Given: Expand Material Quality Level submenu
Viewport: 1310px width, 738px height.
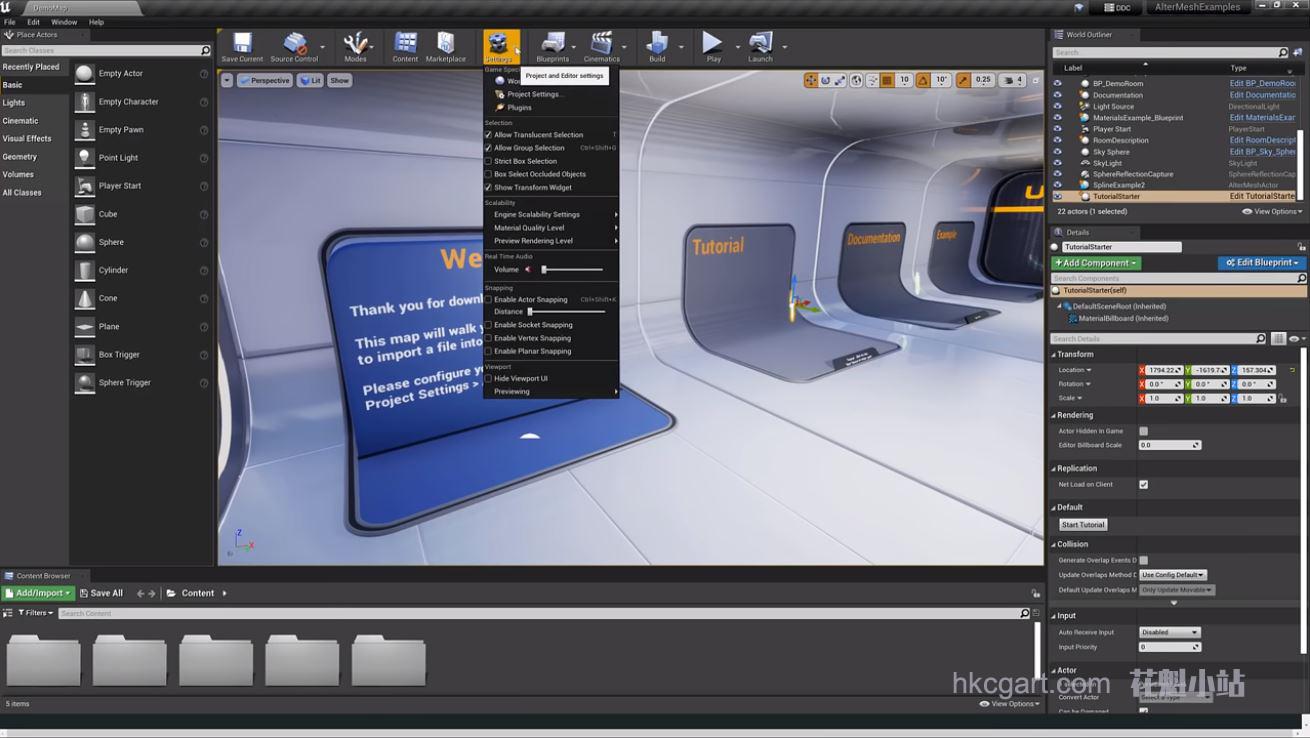Looking at the screenshot, I should click(x=551, y=227).
